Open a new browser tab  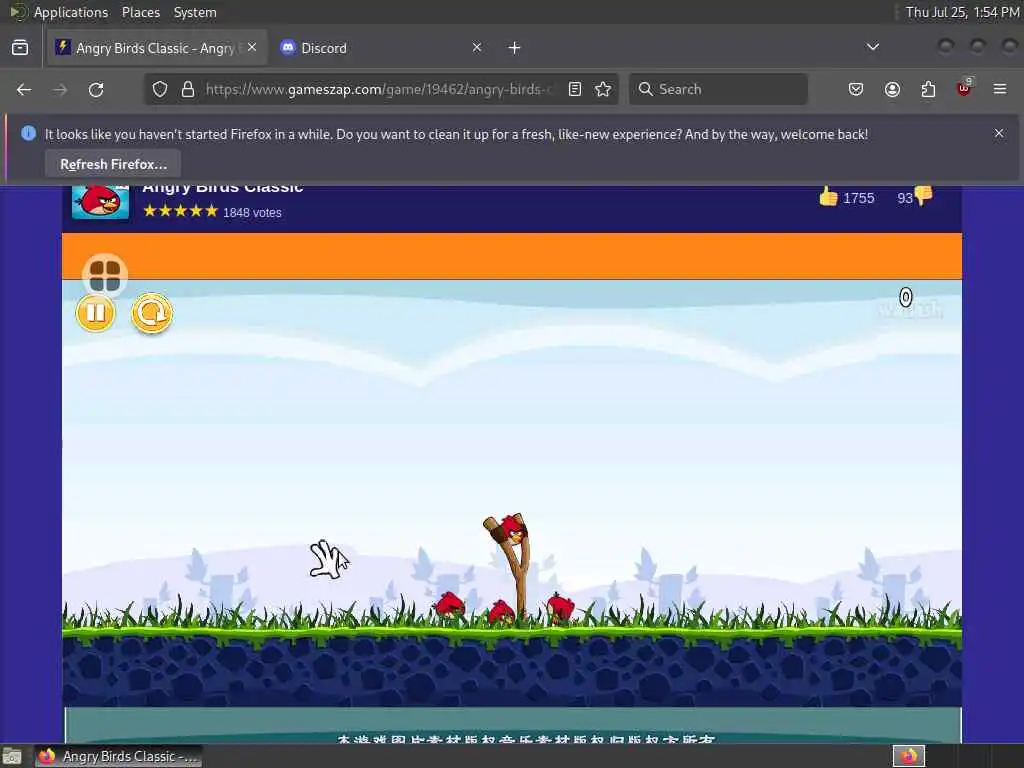[x=515, y=48]
